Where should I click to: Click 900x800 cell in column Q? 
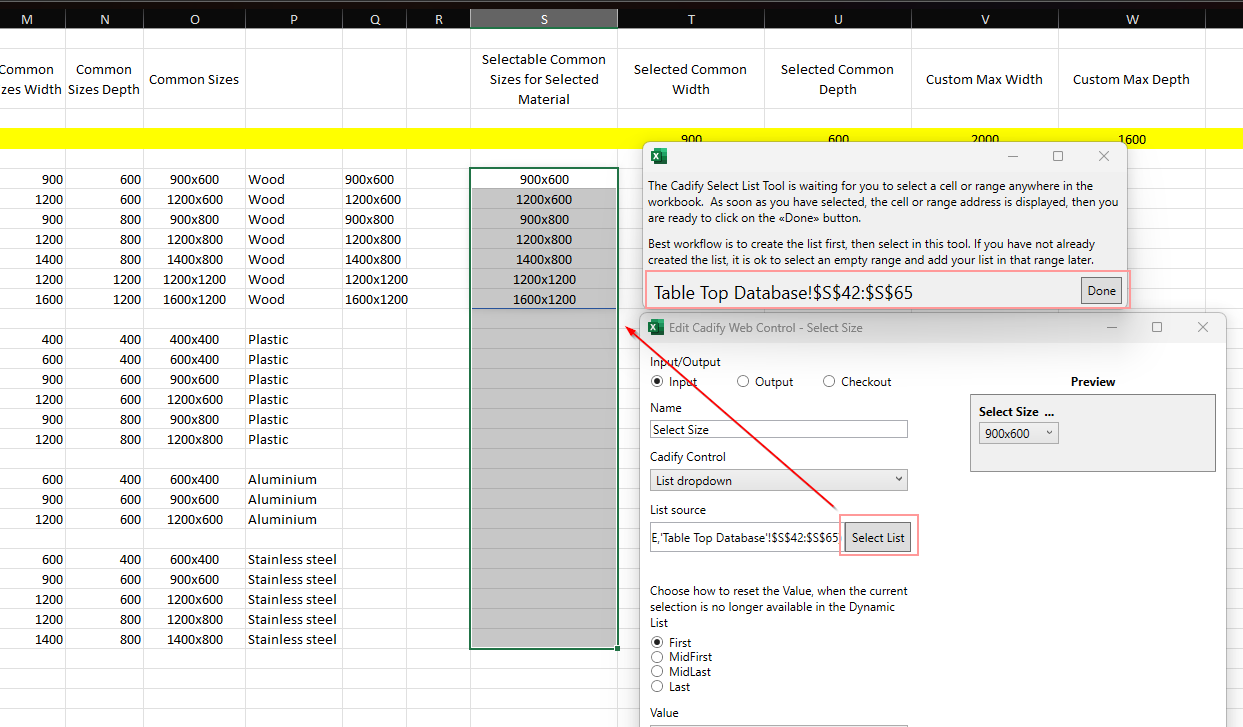pyautogui.click(x=374, y=219)
